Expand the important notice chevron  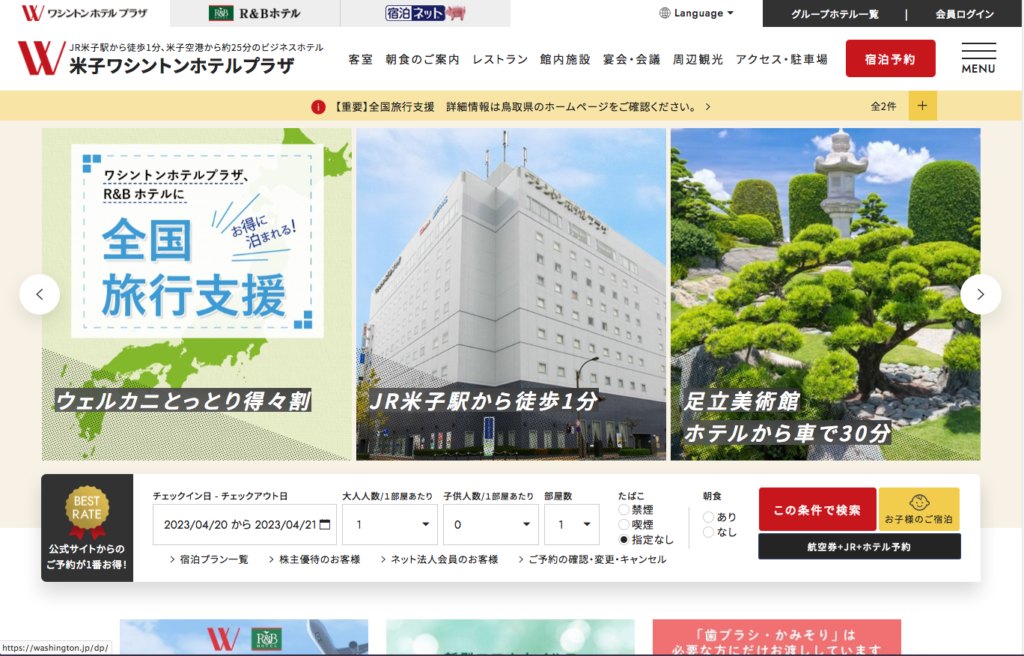(708, 107)
